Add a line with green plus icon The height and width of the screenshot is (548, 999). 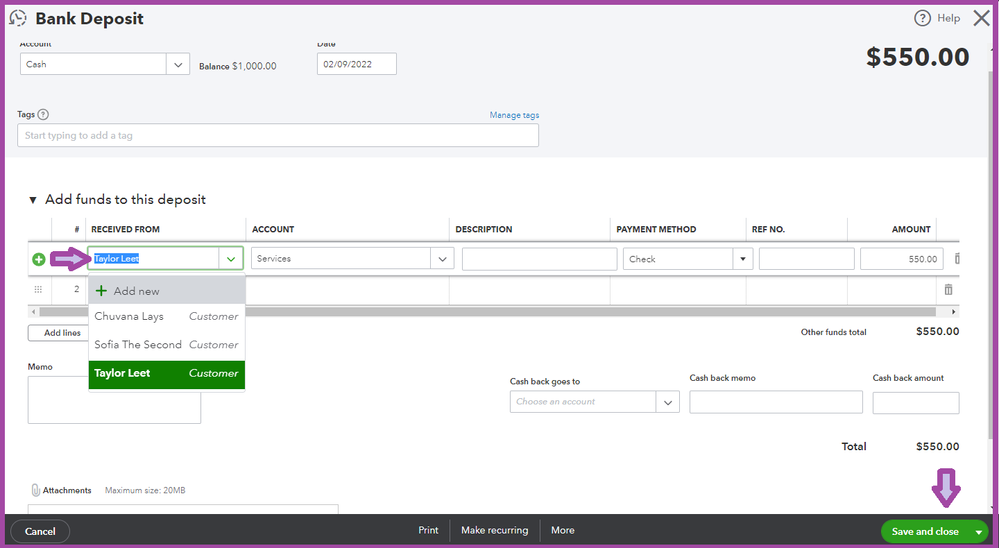(39, 259)
